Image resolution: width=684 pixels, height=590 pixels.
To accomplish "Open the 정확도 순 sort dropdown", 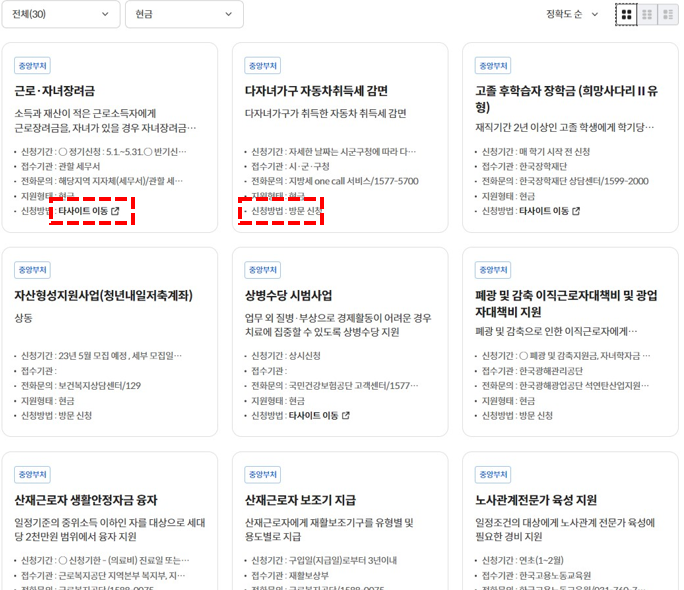I will click(x=572, y=14).
